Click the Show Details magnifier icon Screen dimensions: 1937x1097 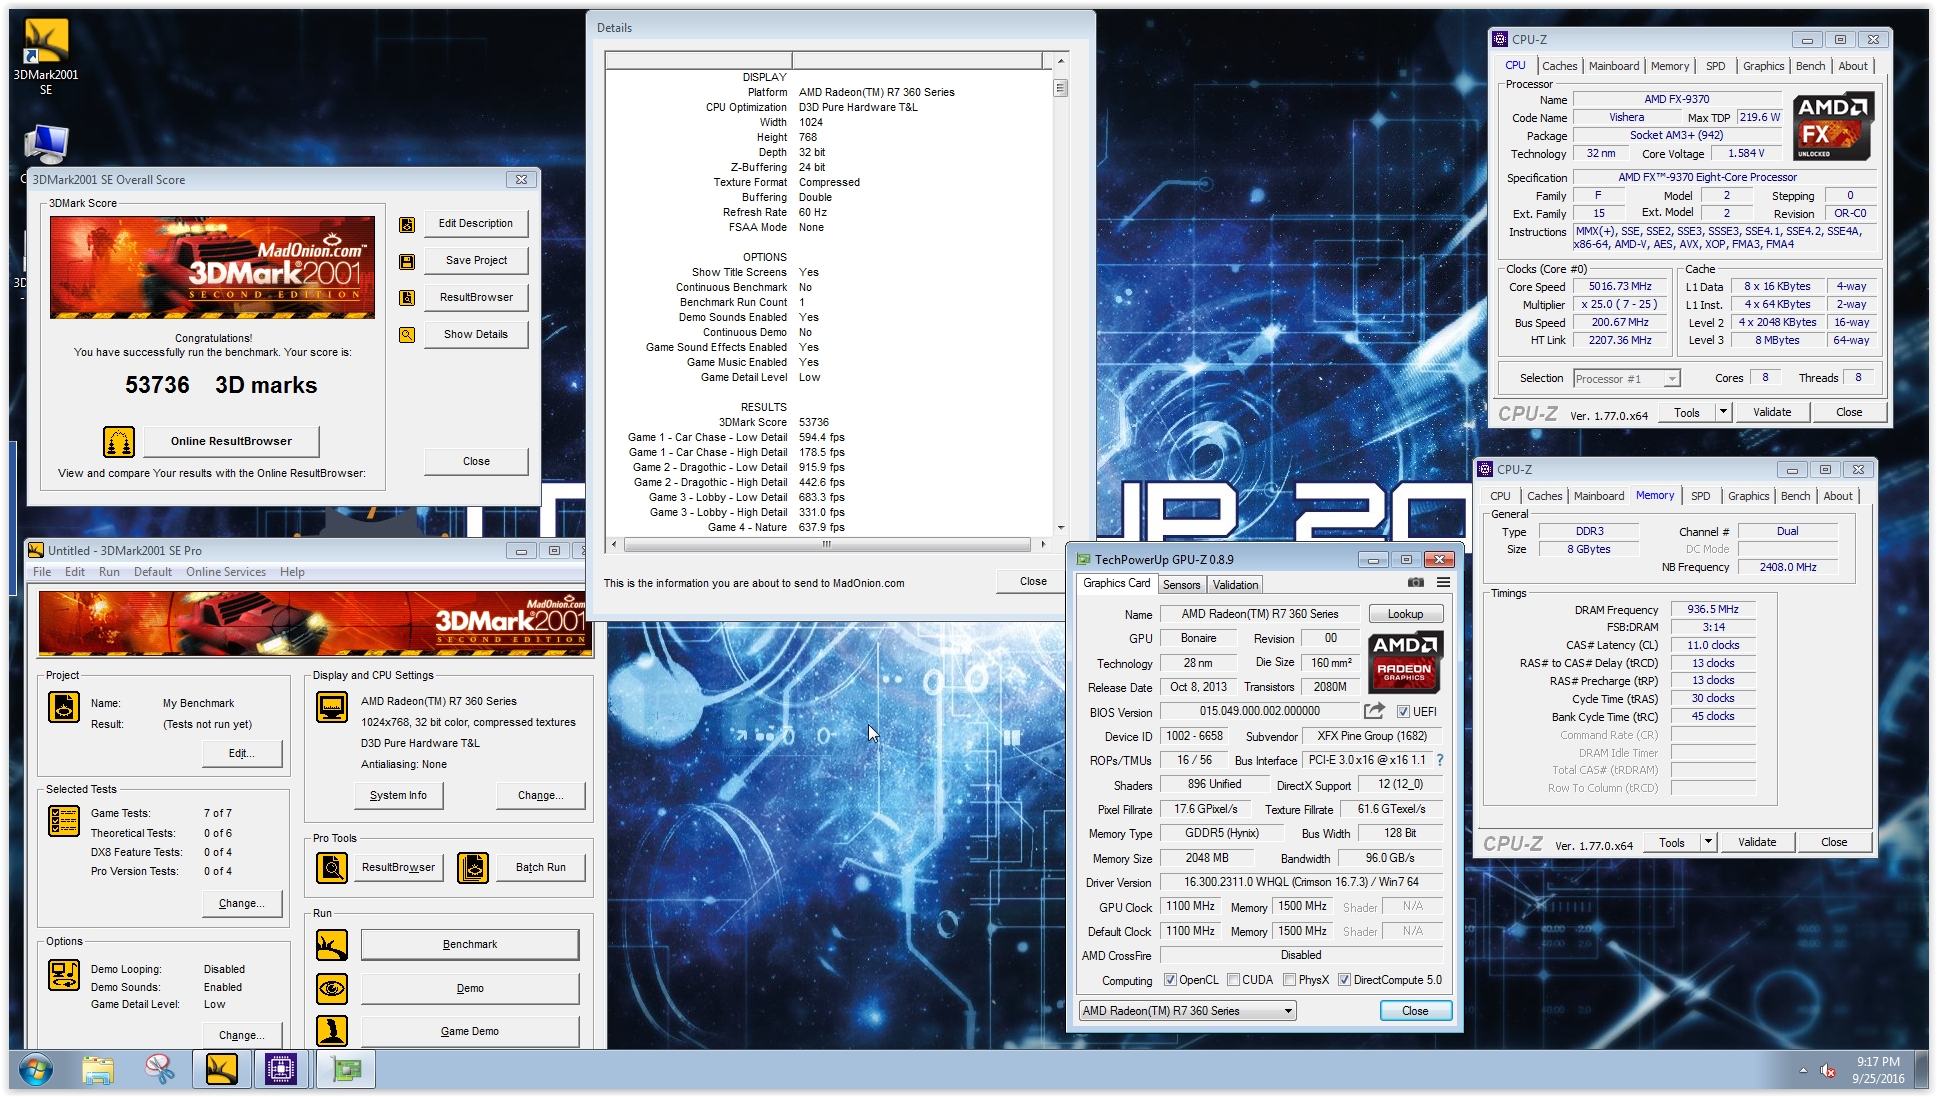[407, 335]
